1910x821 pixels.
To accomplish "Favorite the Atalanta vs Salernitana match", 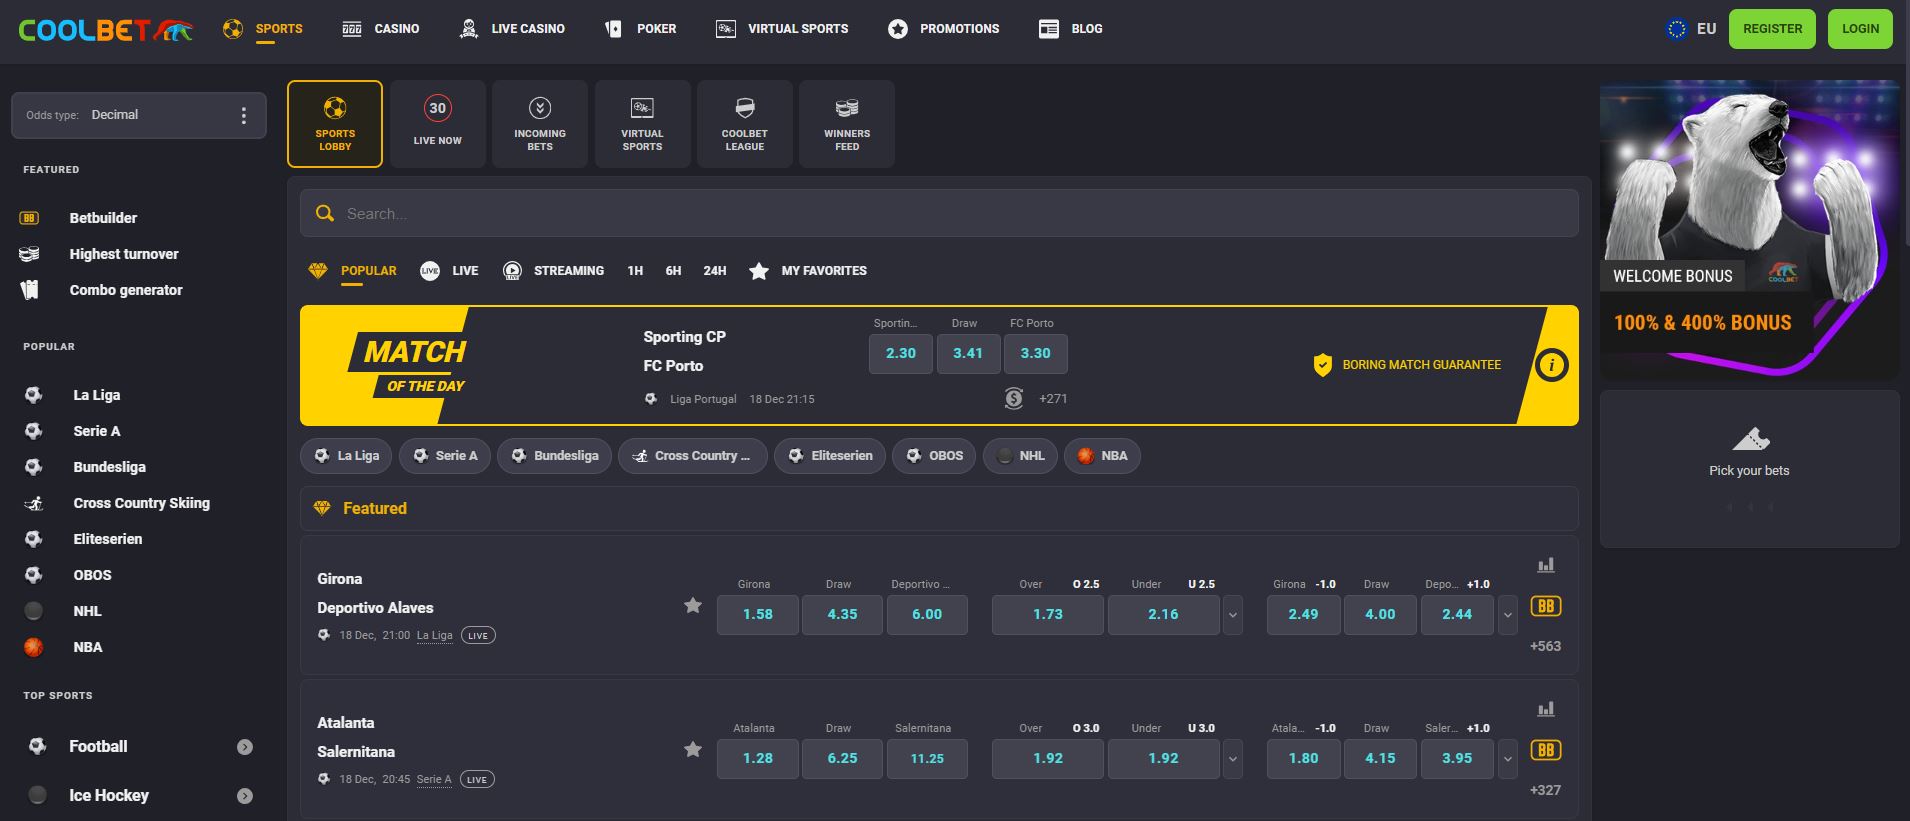I will tap(692, 749).
